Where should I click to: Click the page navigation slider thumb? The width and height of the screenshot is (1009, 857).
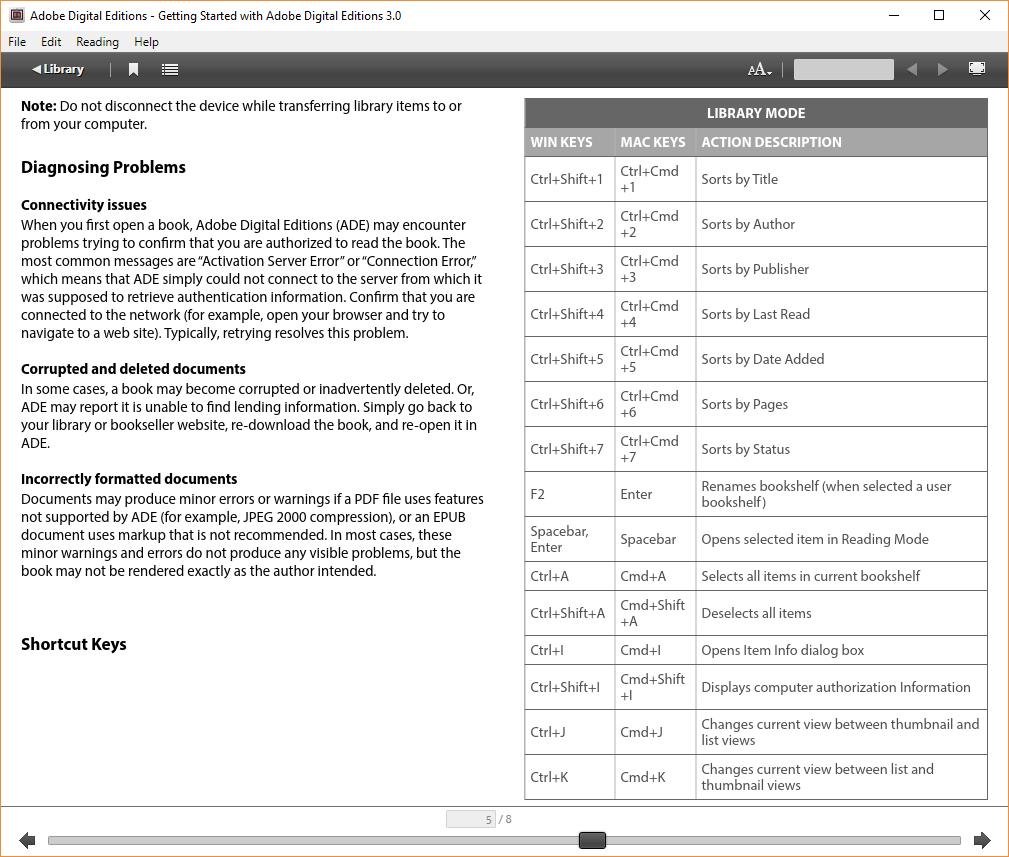(x=592, y=840)
